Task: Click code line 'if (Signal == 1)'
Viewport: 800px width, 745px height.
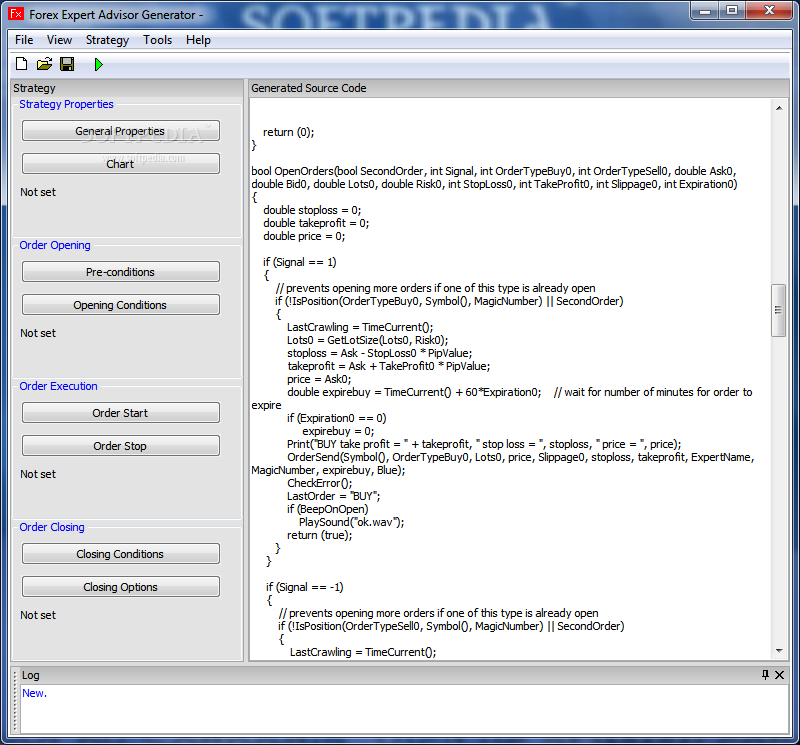Action: pos(299,262)
